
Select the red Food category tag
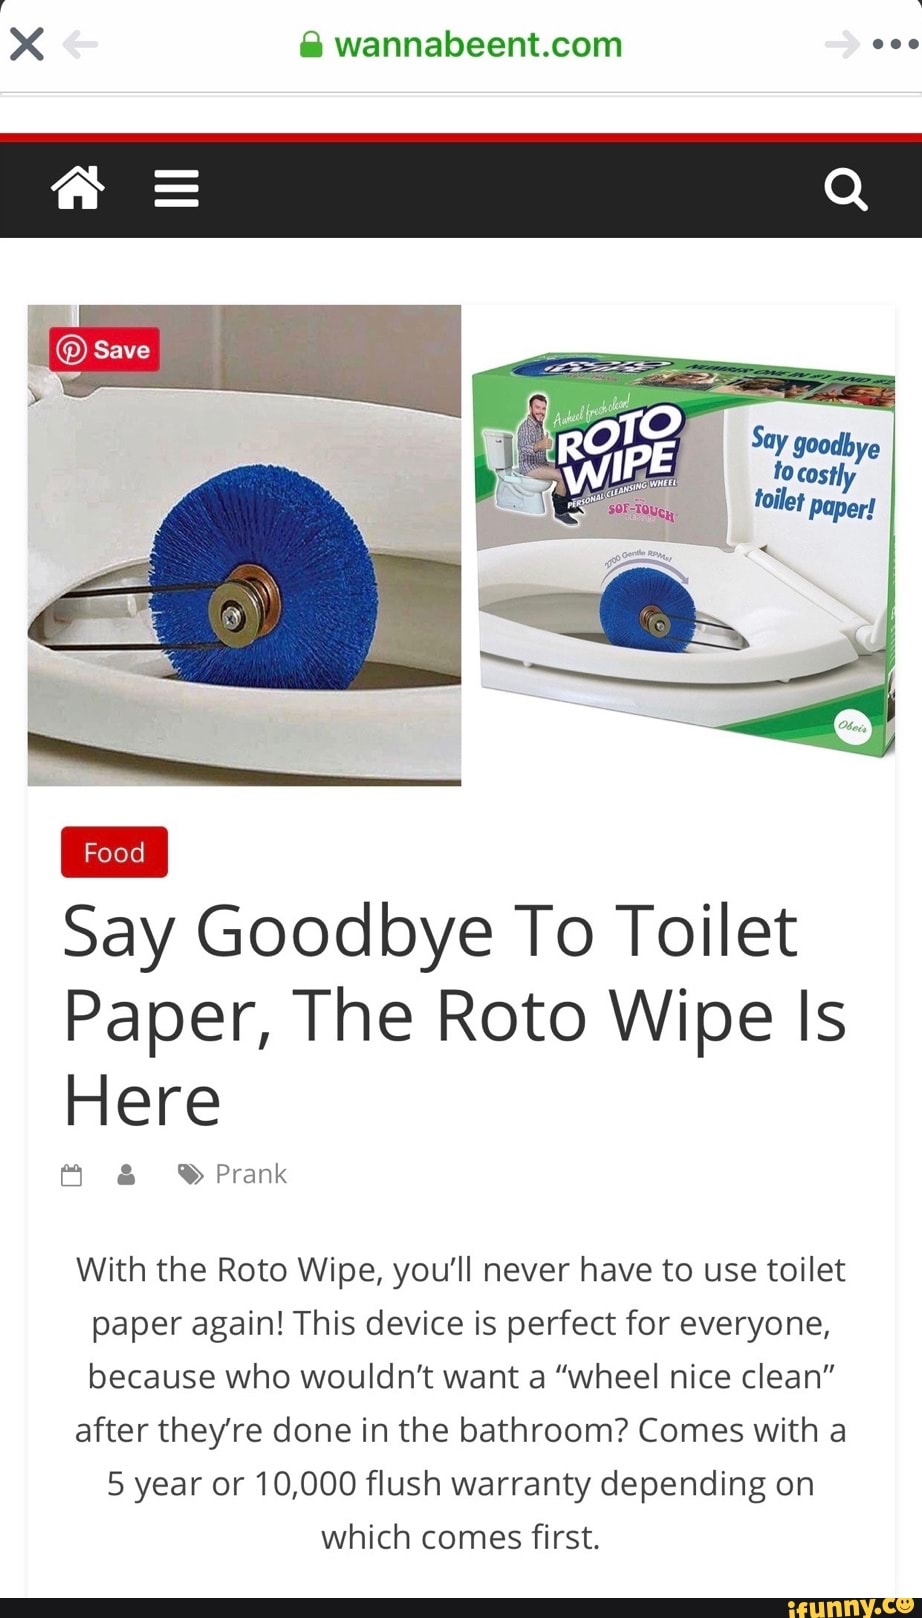click(x=114, y=852)
